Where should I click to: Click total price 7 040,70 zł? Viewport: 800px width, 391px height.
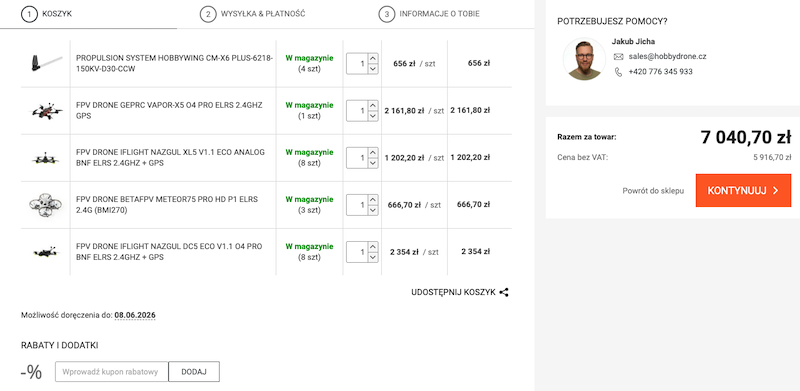(x=745, y=137)
